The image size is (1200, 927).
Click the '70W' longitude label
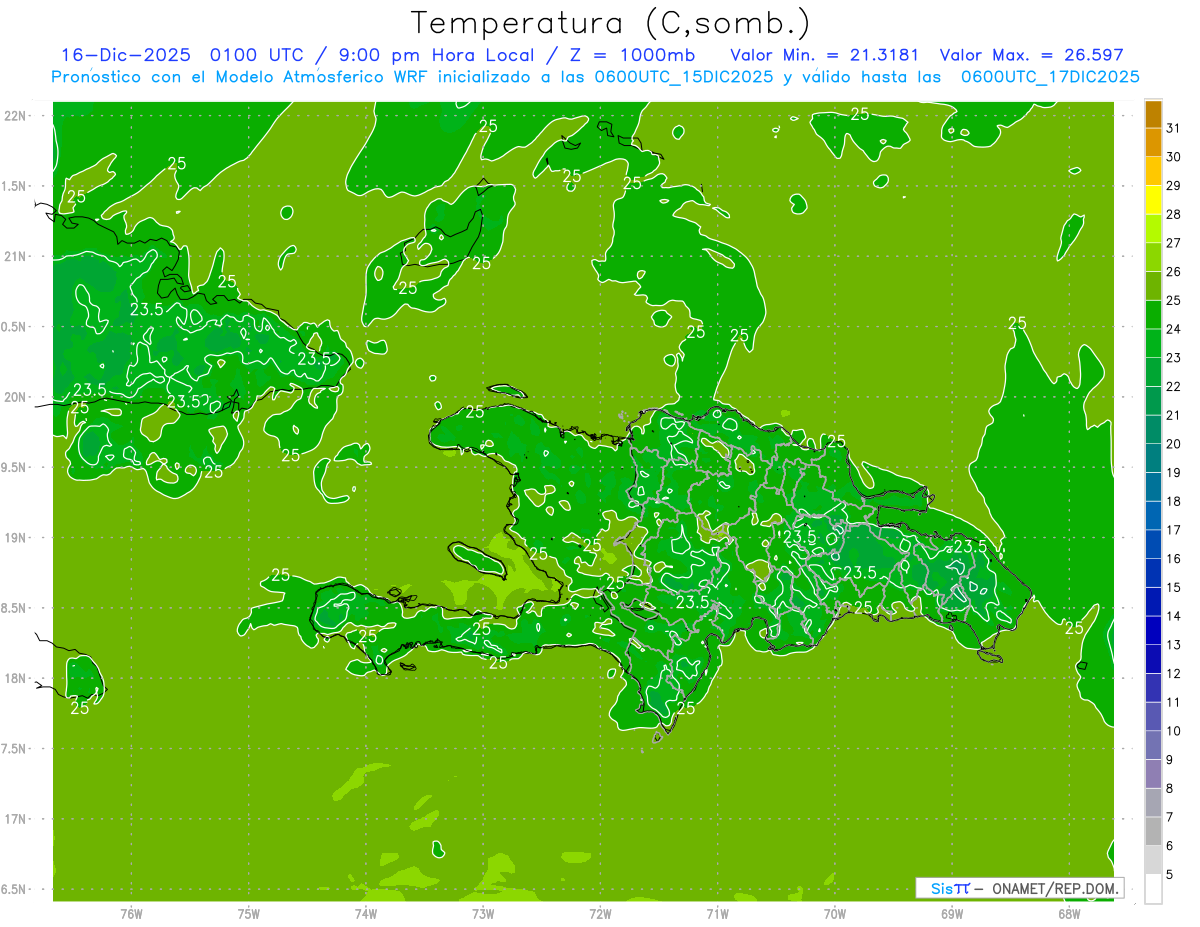point(835,913)
